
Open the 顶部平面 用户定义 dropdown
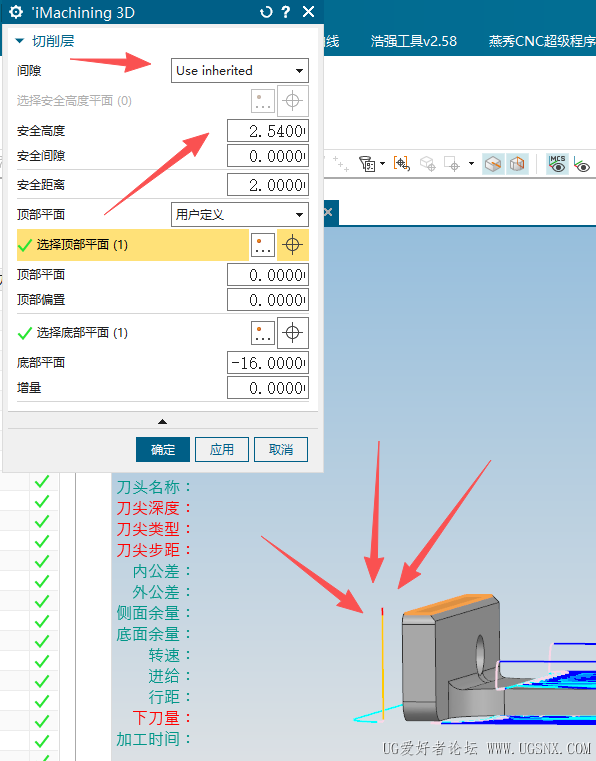pos(240,215)
